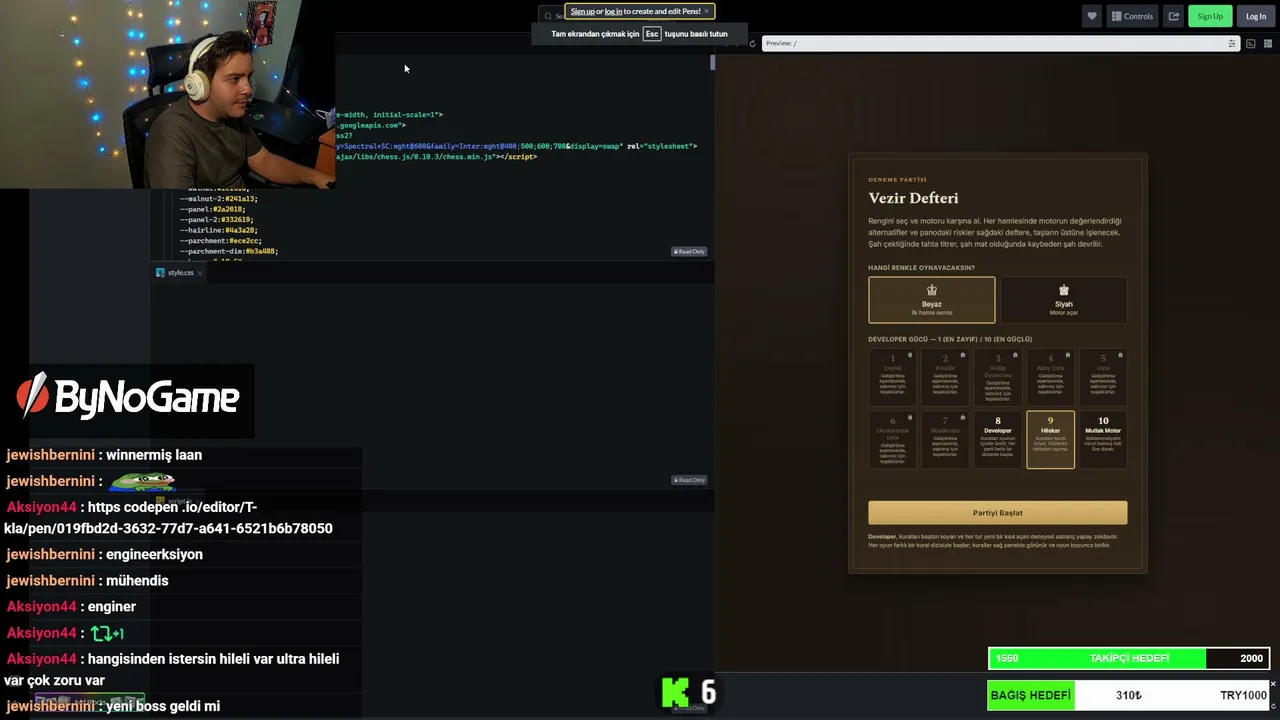Click the Takipçi Hedefi progress bar
The width and height of the screenshot is (1280, 720).
coord(1129,658)
